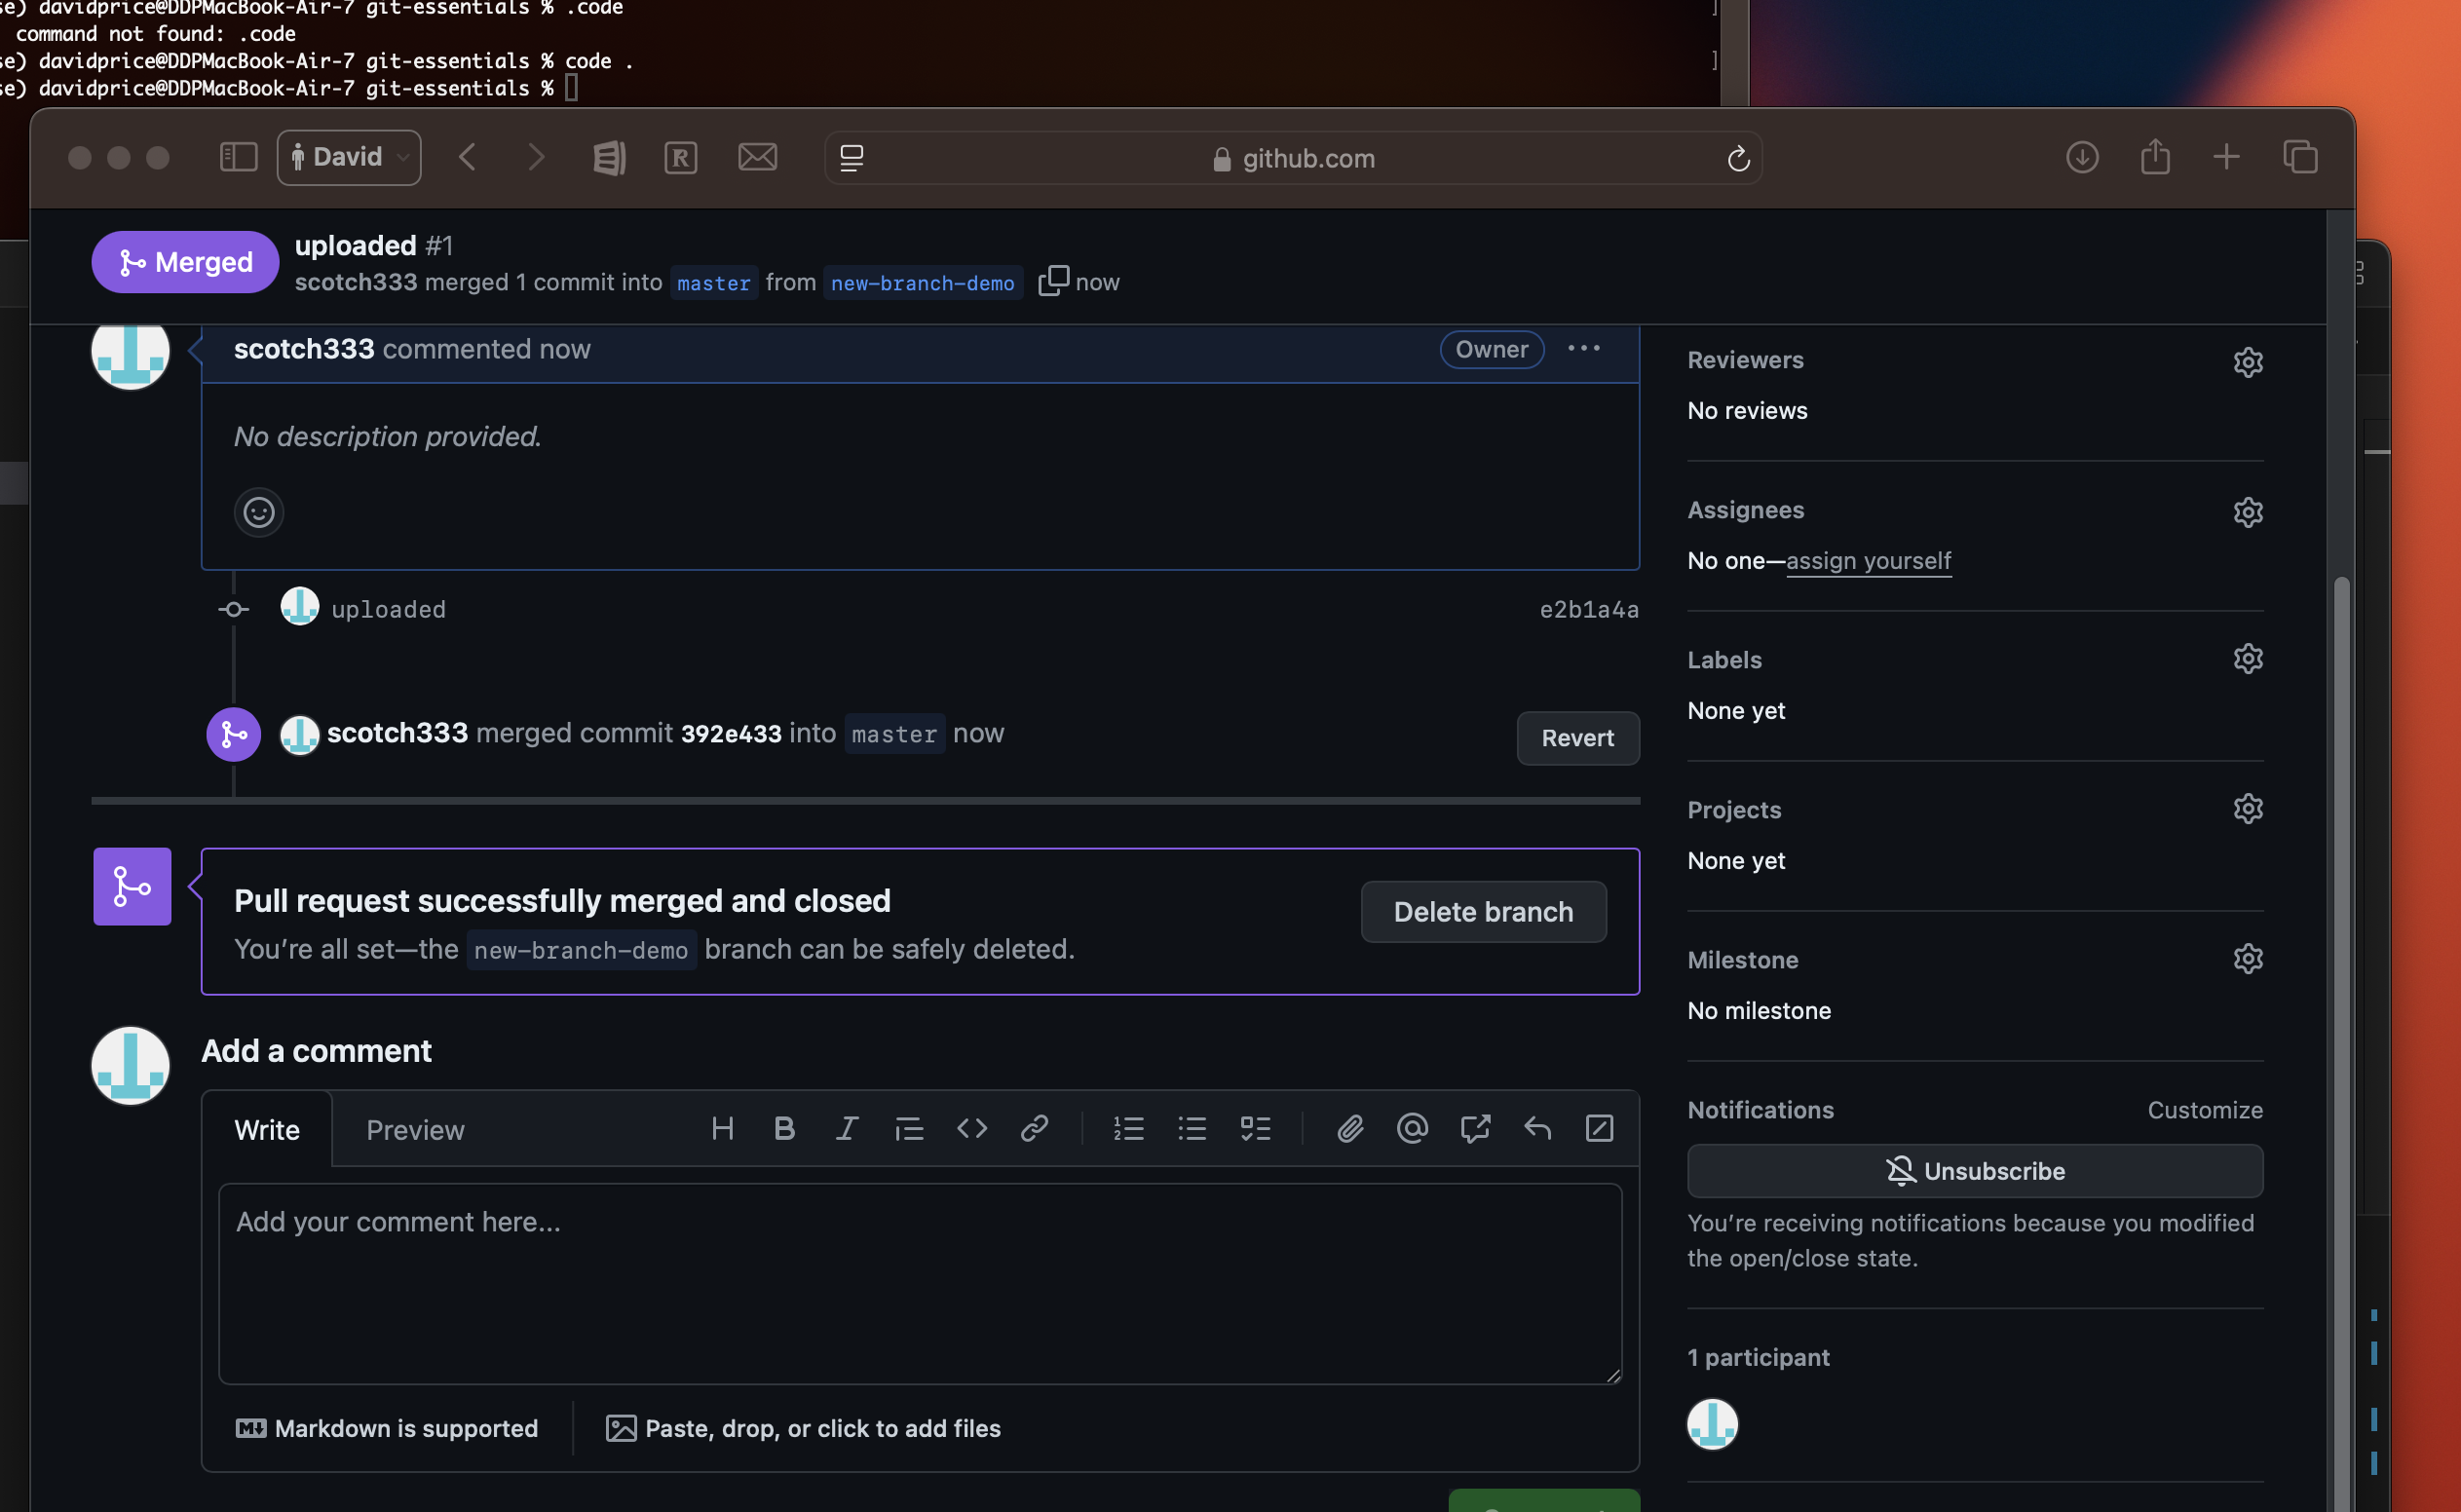Insert a quote block
This screenshot has width=2461, height=1512.
tap(909, 1129)
